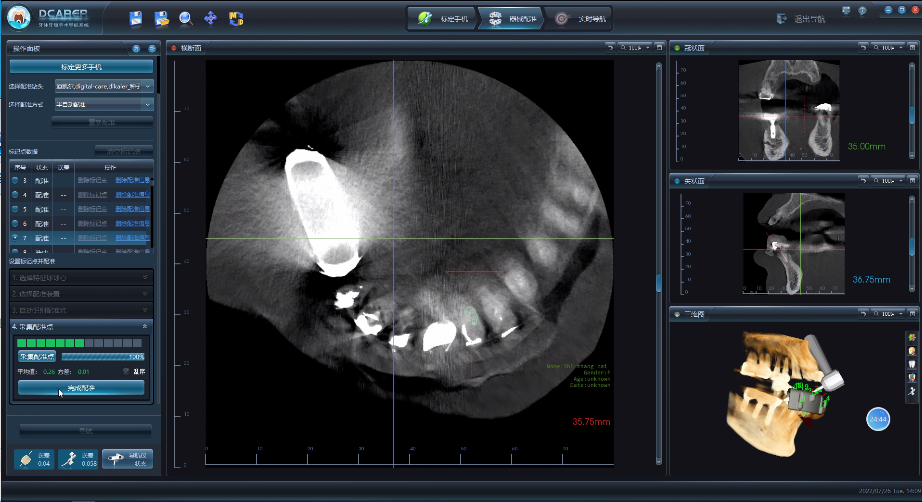Click the top icon in the 3D view side toolbar
Viewport: 922px width, 502px height.
coord(911,338)
